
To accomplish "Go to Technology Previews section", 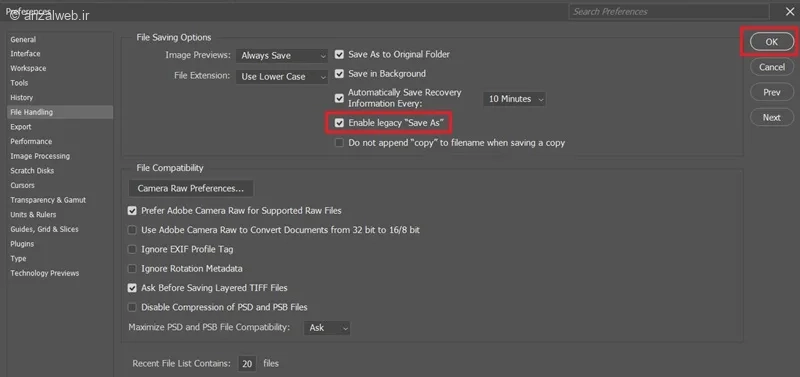I will point(45,273).
